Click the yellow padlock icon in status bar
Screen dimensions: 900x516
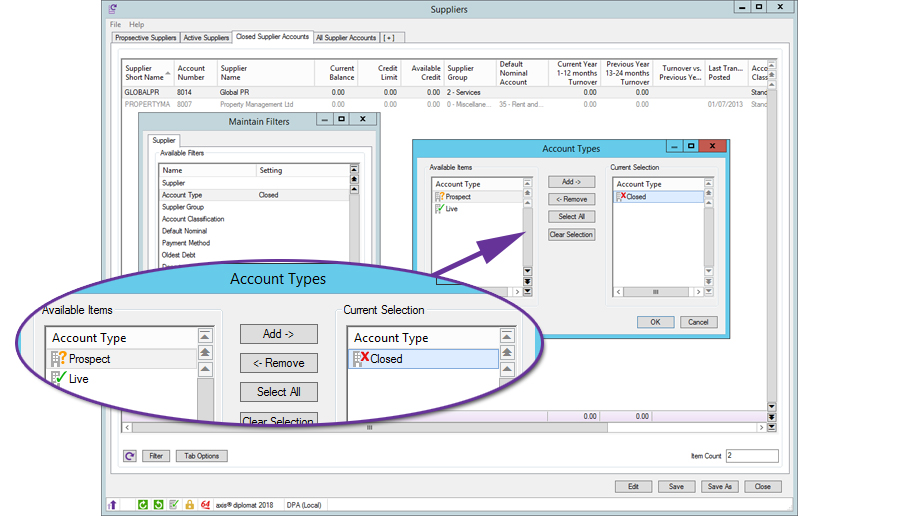coord(190,505)
